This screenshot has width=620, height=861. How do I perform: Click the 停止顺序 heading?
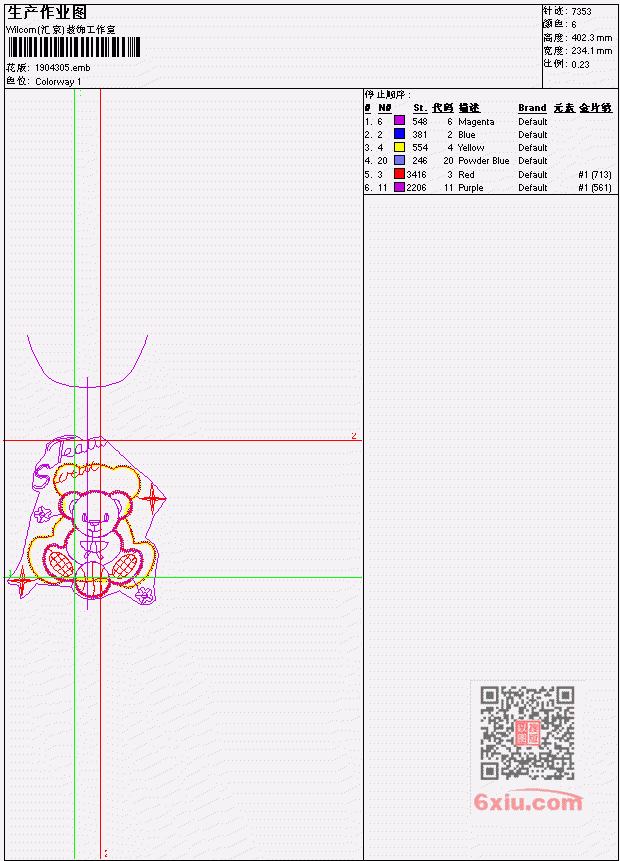387,94
